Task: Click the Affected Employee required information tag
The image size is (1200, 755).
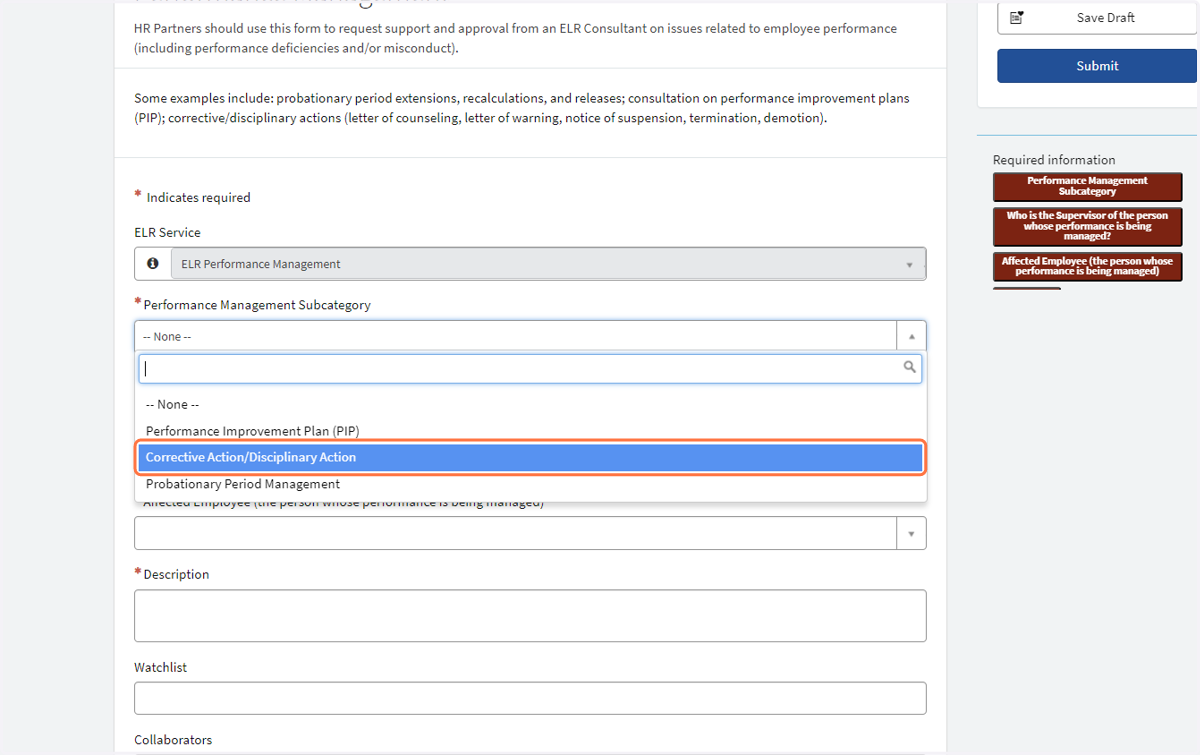Action: pyautogui.click(x=1087, y=266)
